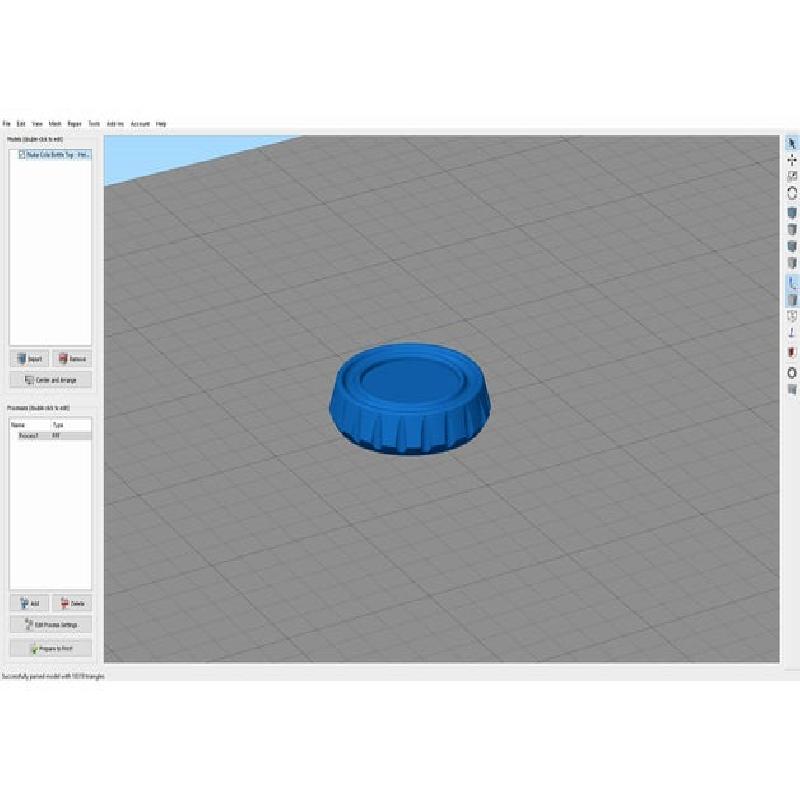Switch to default view cube icon
The width and height of the screenshot is (800, 800).
point(792,213)
